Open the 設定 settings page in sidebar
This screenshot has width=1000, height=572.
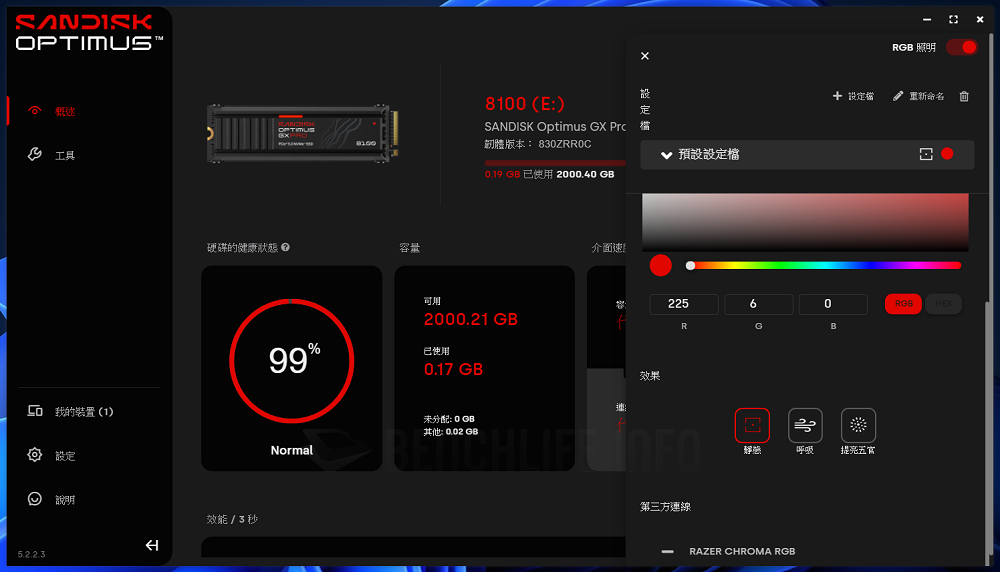click(x=65, y=456)
